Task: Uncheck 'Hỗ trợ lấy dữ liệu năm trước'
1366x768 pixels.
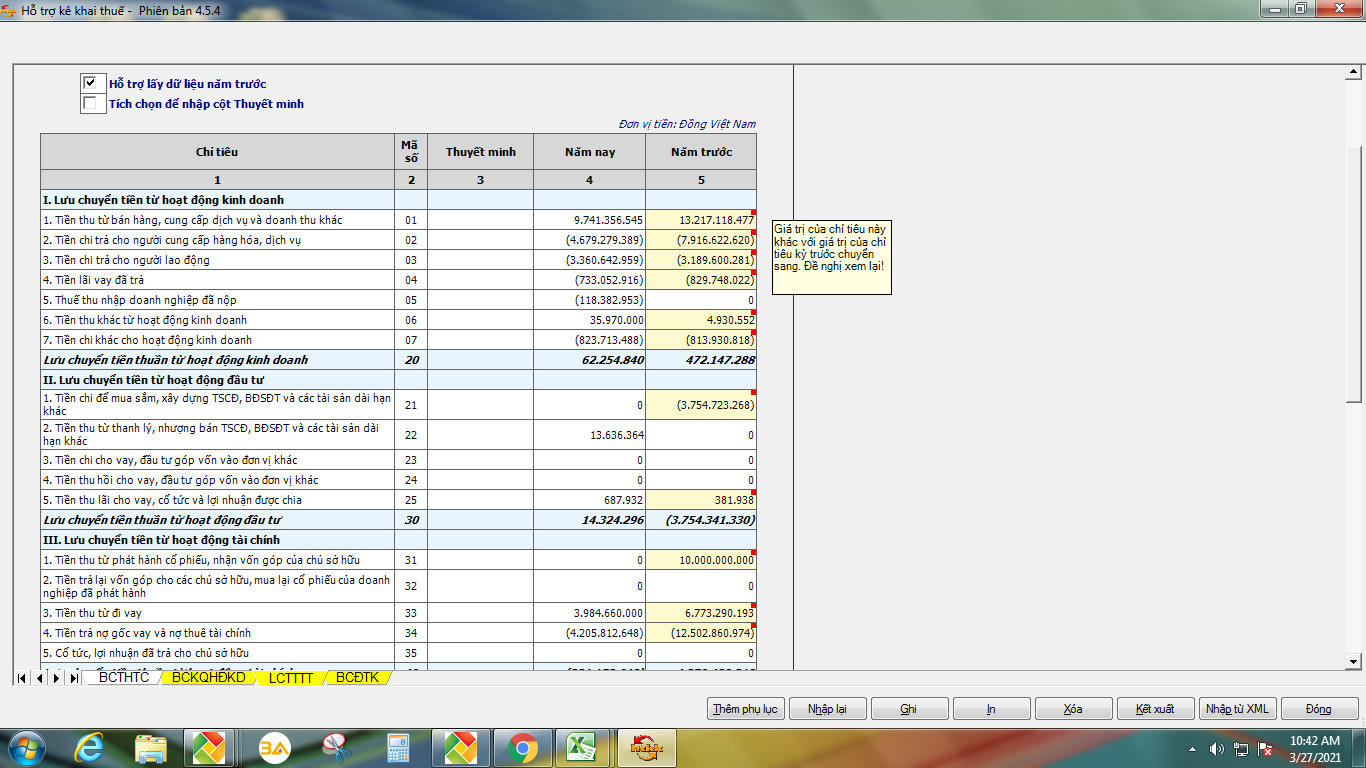Action: pos(91,83)
